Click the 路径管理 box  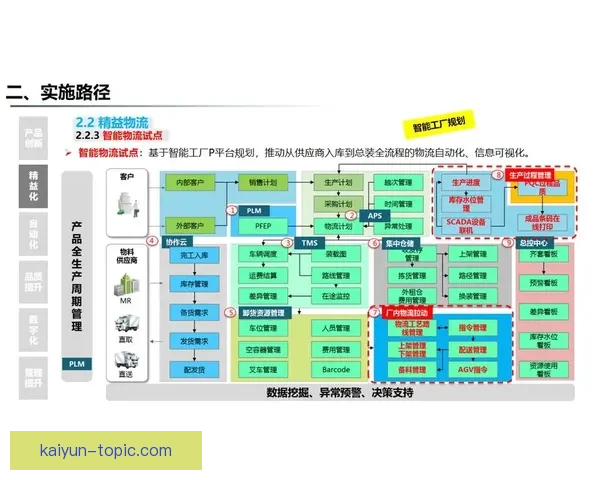point(473,276)
